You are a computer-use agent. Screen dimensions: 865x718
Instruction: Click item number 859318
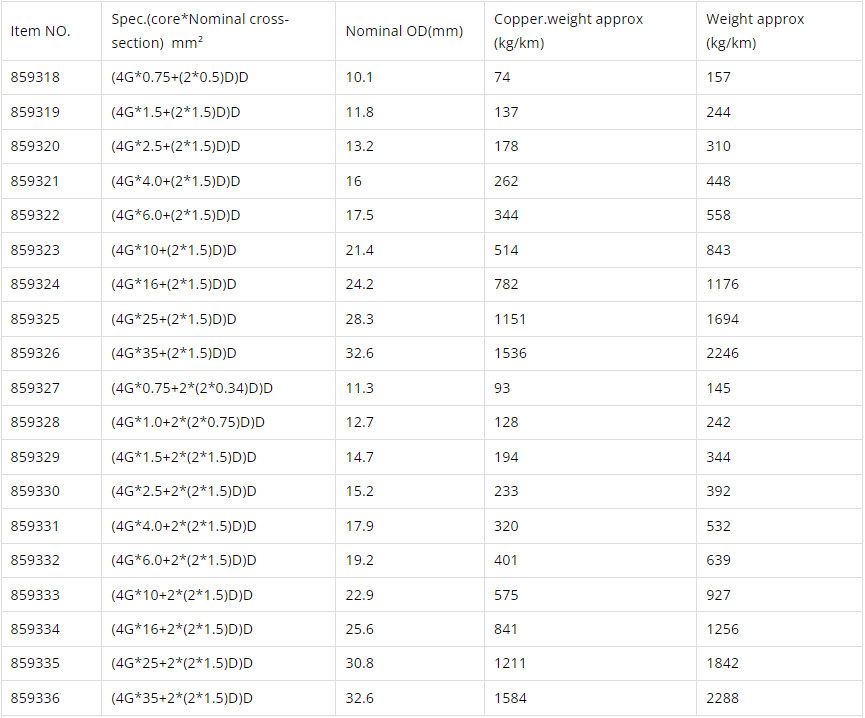[35, 77]
